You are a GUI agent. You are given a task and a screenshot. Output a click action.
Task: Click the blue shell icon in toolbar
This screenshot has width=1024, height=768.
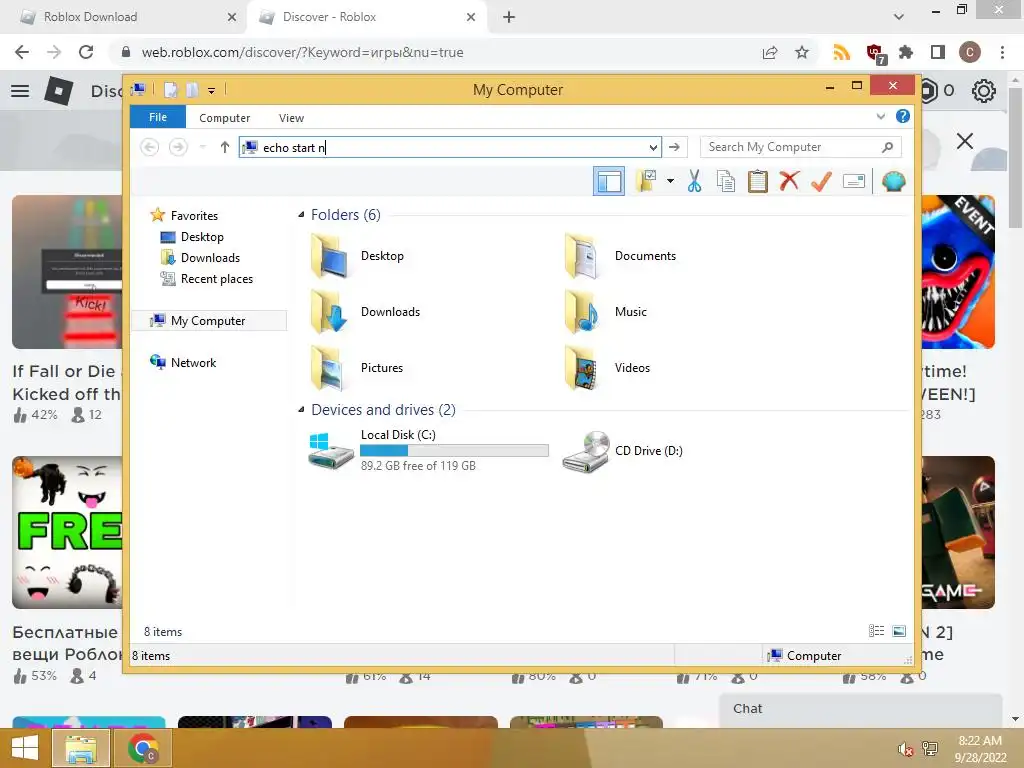(893, 181)
